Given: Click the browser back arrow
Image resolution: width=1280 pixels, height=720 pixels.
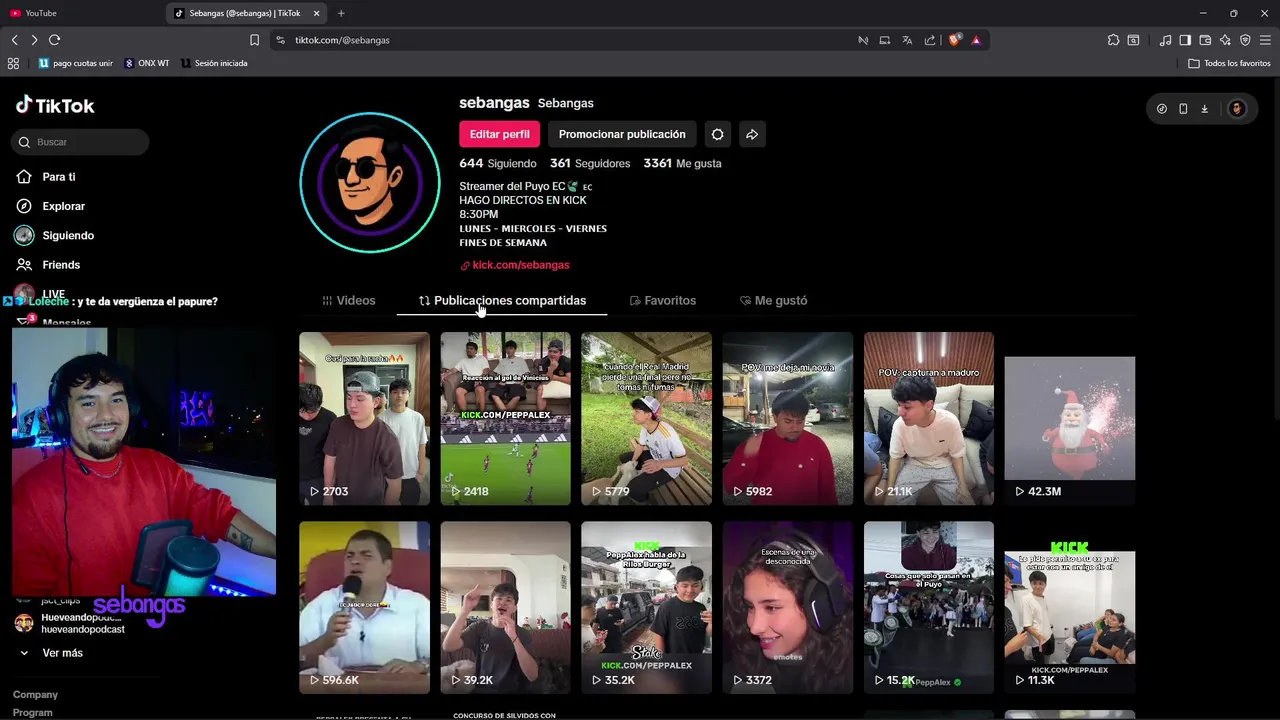Looking at the screenshot, I should pyautogui.click(x=14, y=40).
